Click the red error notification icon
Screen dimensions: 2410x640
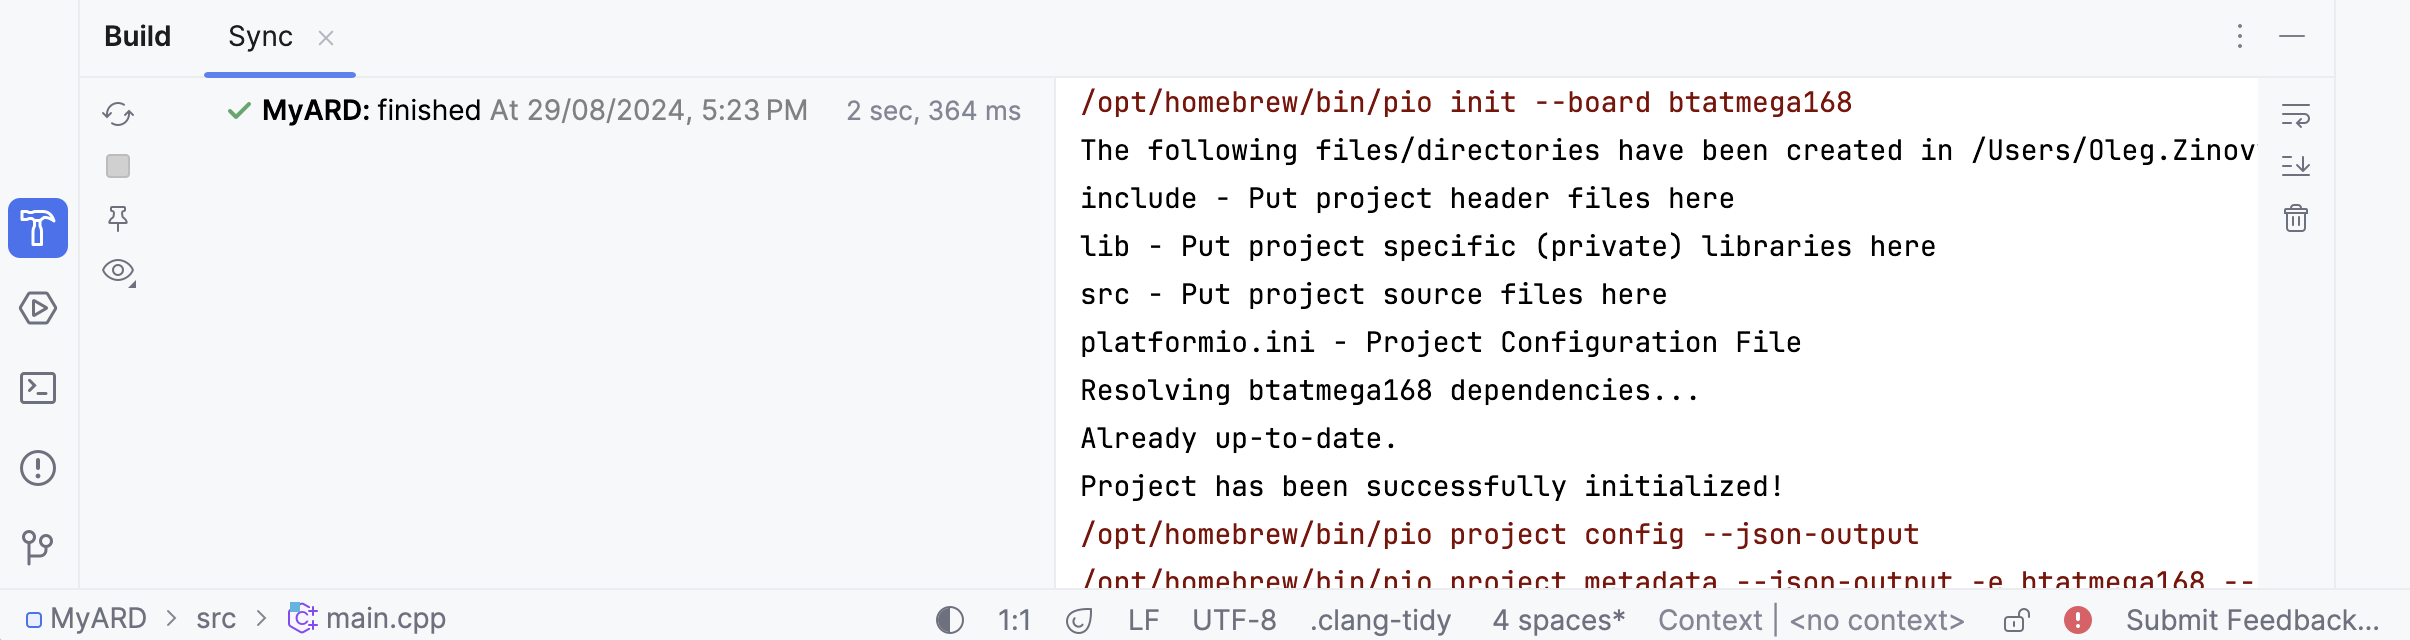[2078, 620]
